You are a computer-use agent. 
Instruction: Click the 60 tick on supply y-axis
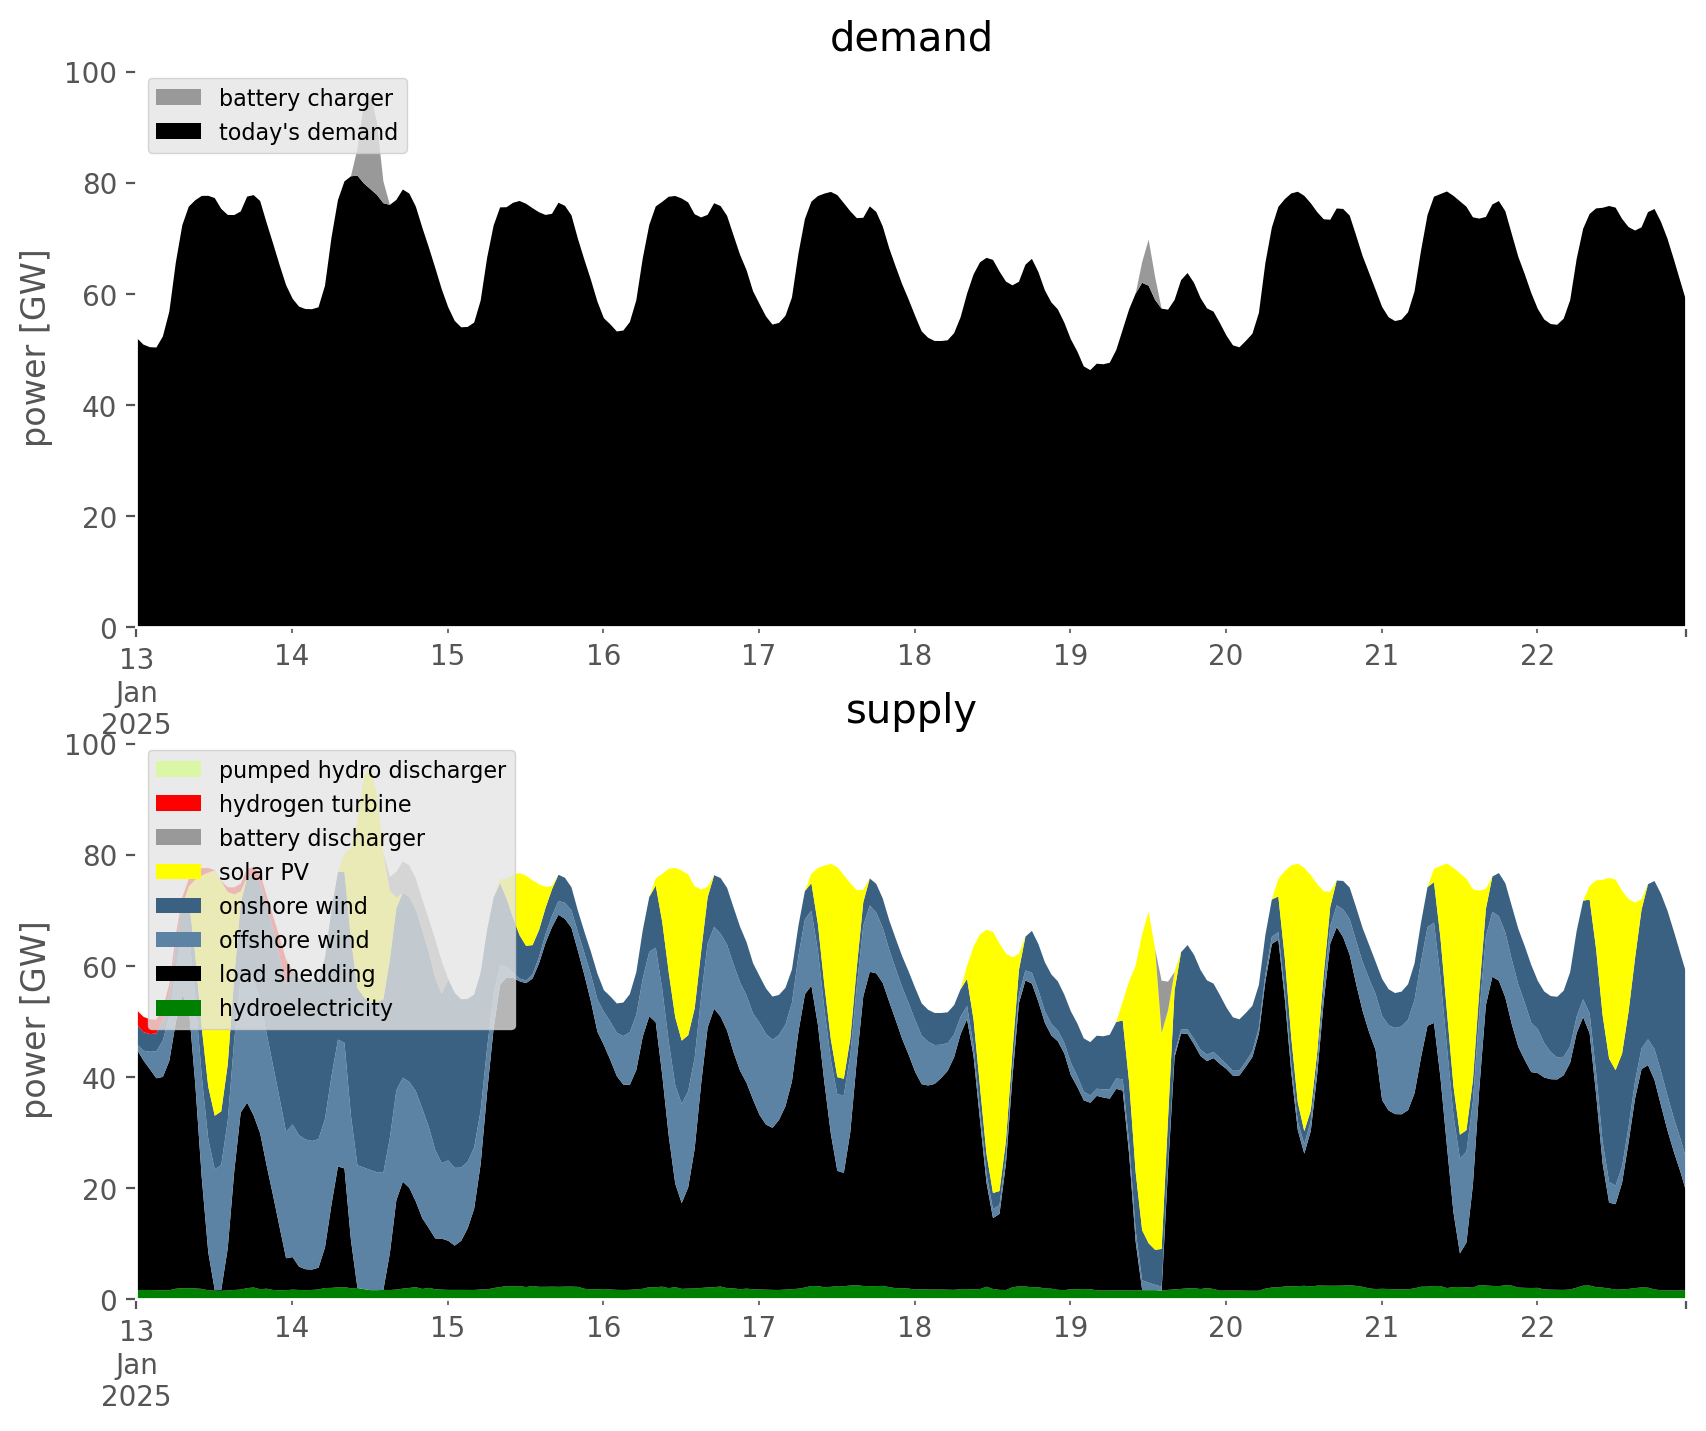[x=101, y=966]
